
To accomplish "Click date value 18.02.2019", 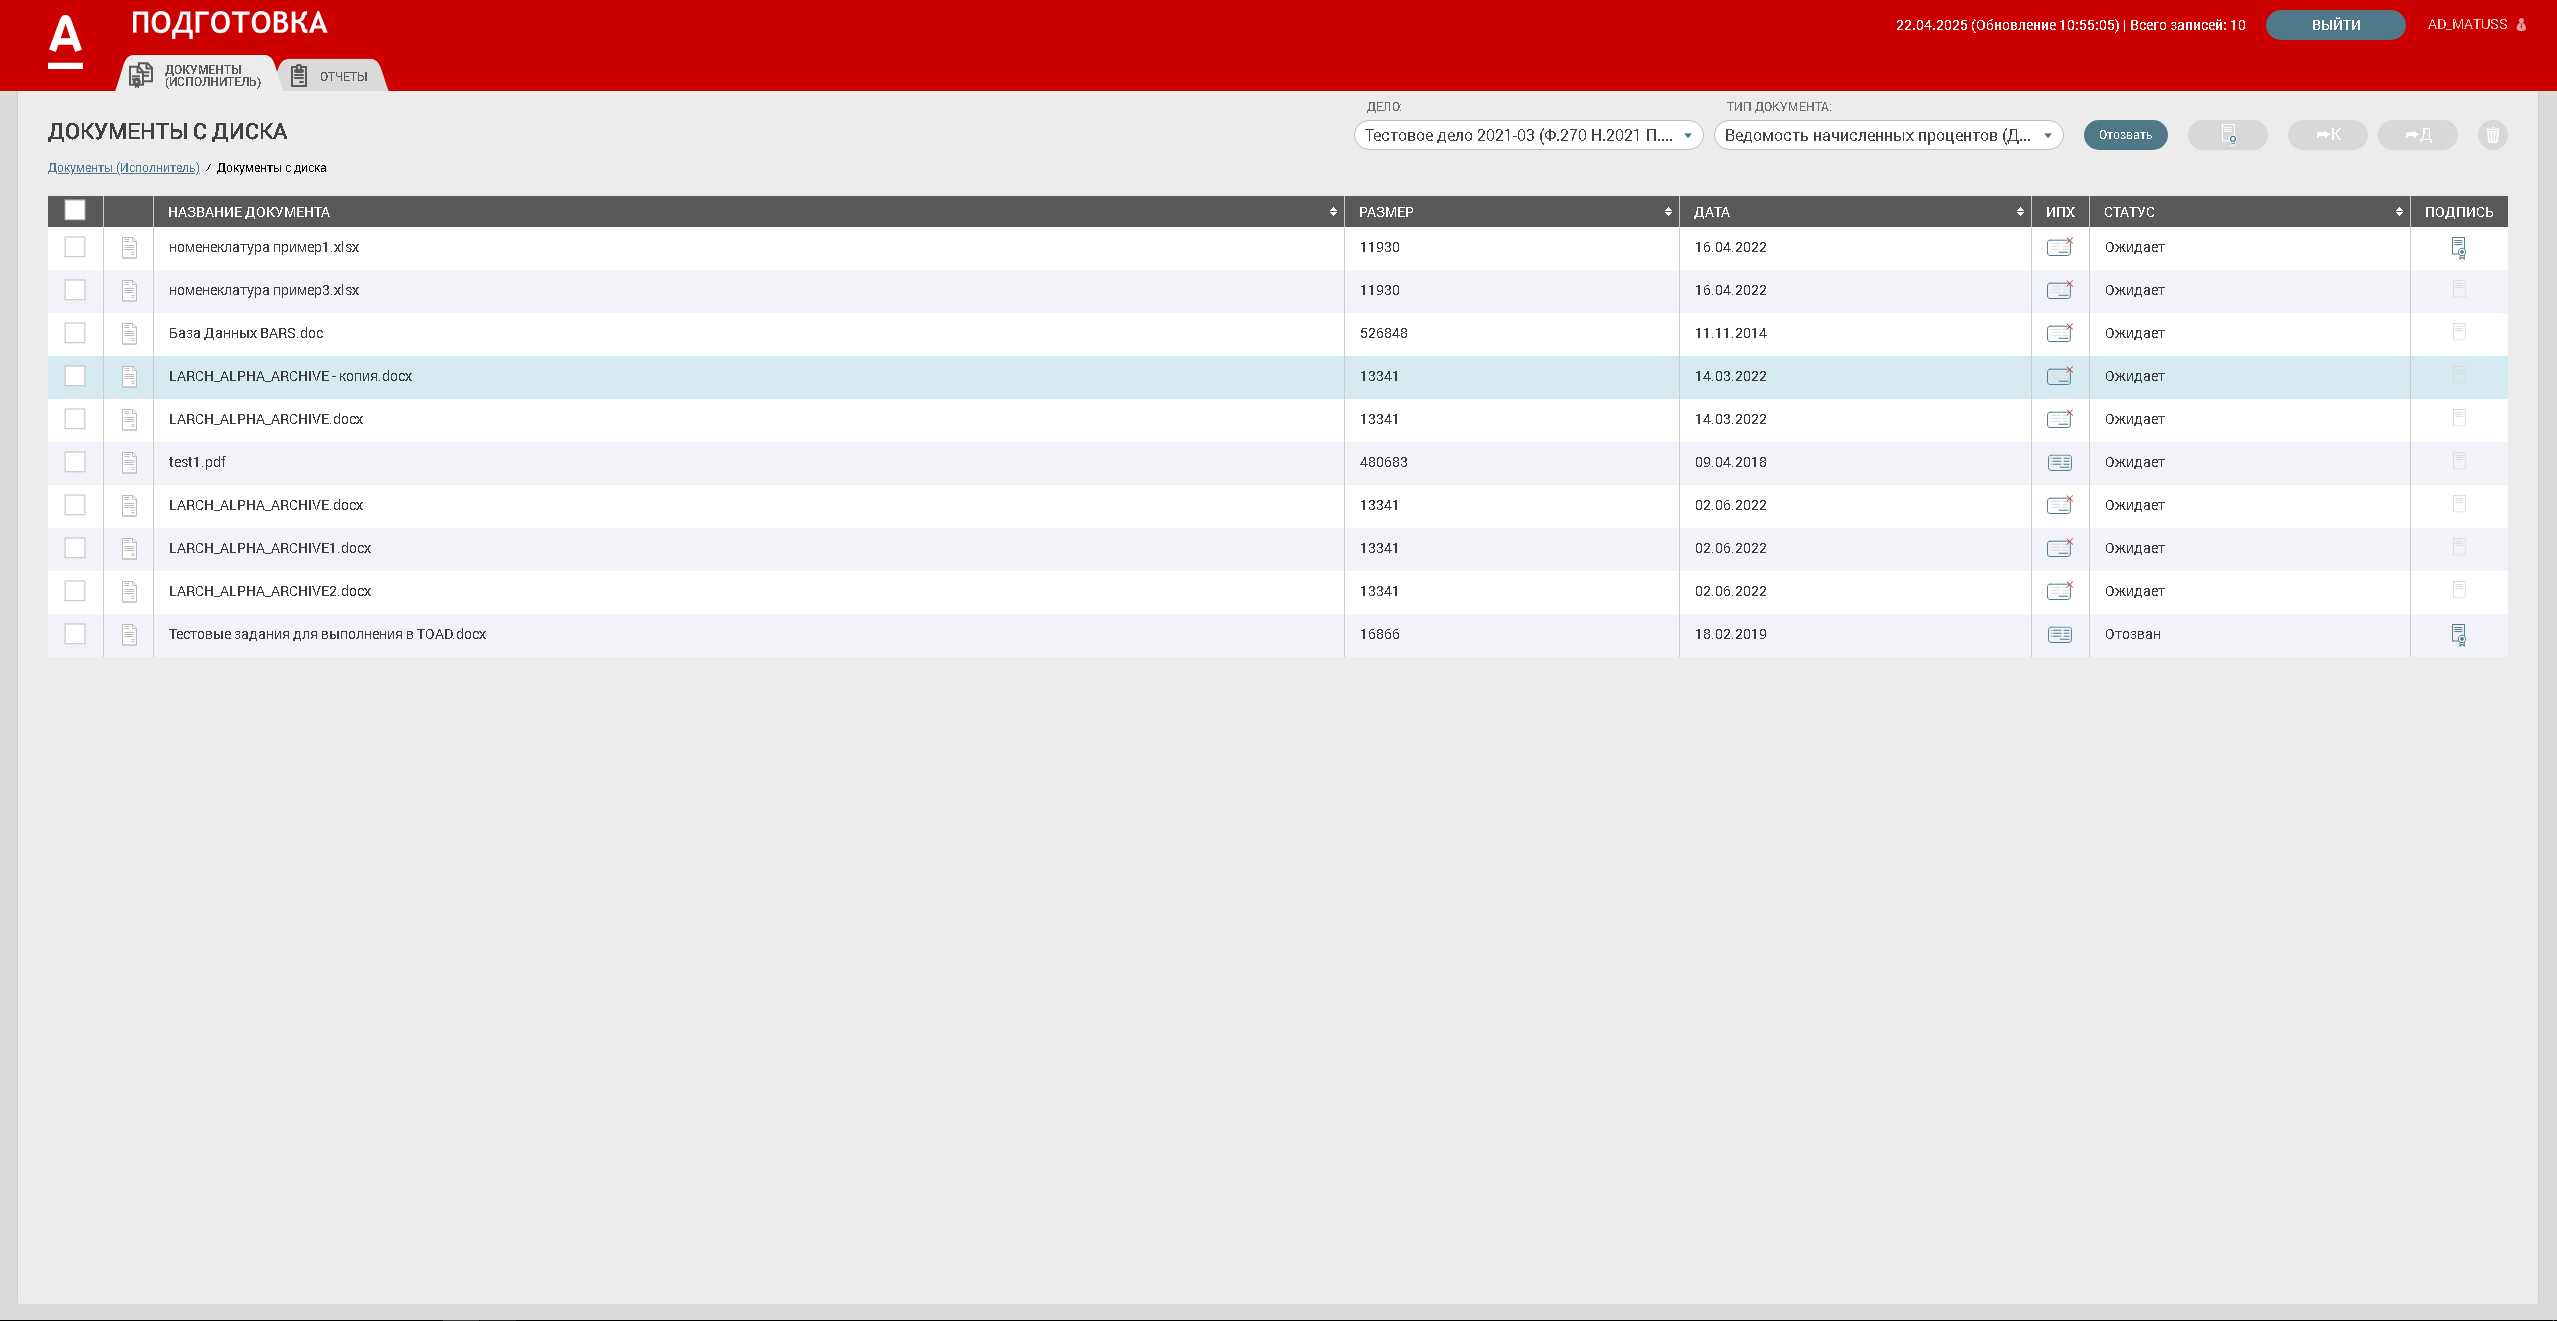I will pos(1730,634).
